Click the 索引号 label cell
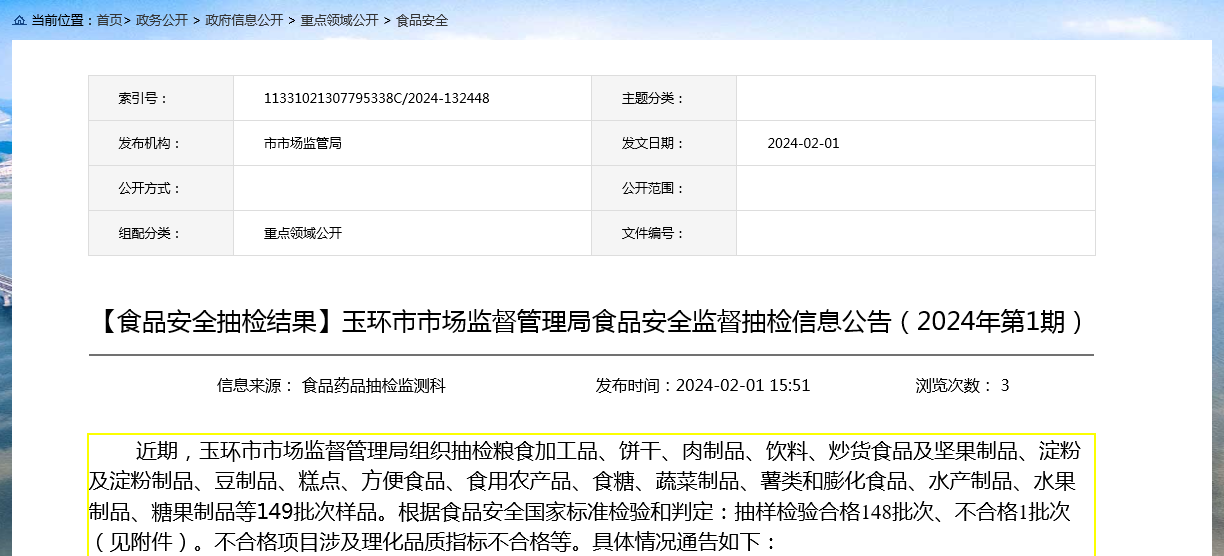Screen dimensions: 1224x556 click(144, 98)
